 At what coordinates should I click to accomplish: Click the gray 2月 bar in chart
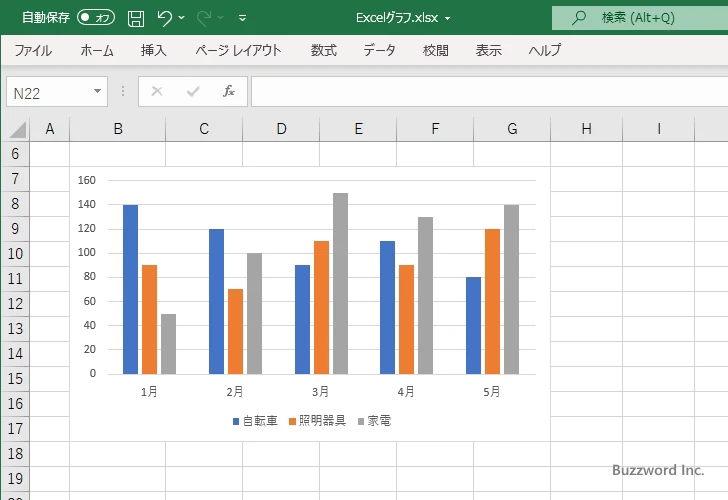pyautogui.click(x=254, y=313)
